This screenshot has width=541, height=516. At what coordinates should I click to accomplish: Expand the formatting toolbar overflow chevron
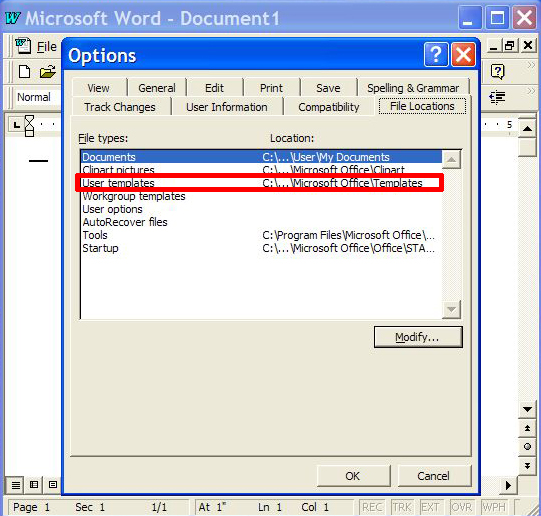(531, 91)
